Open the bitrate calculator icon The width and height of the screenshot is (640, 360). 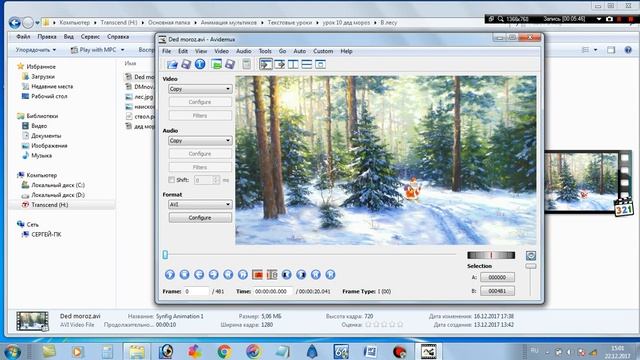click(247, 64)
